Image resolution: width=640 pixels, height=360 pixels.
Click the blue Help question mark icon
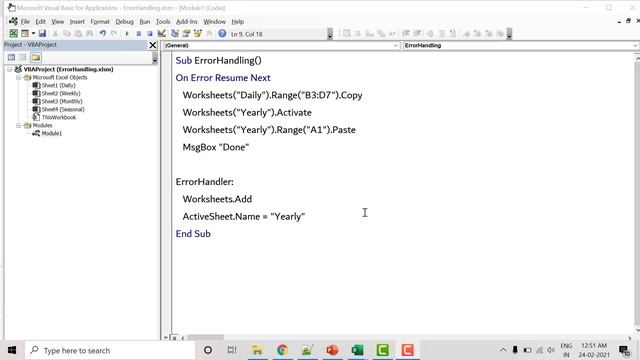pyautogui.click(x=222, y=33)
